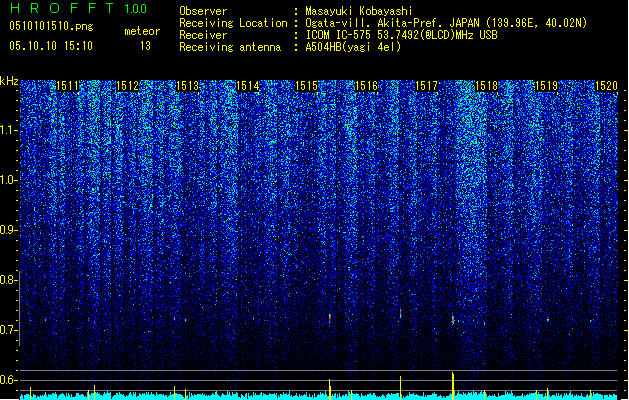
Task: Click the 1514 time label
Action: 248,86
